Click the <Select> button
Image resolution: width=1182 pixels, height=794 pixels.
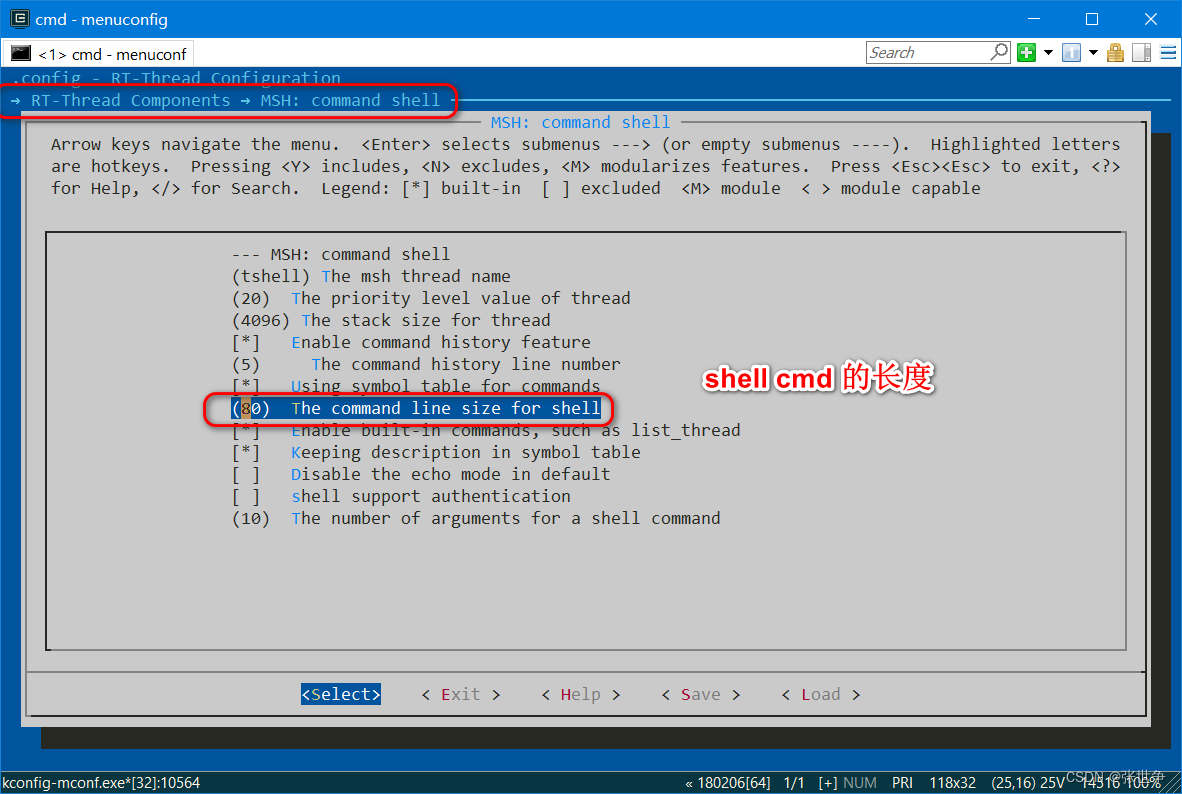[x=341, y=694]
